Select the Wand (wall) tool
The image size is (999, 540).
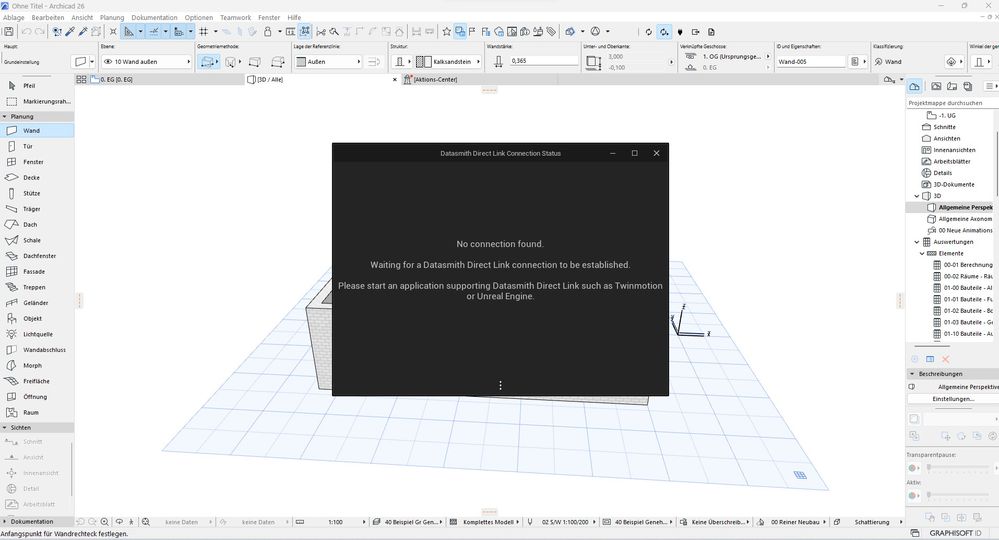(37, 131)
